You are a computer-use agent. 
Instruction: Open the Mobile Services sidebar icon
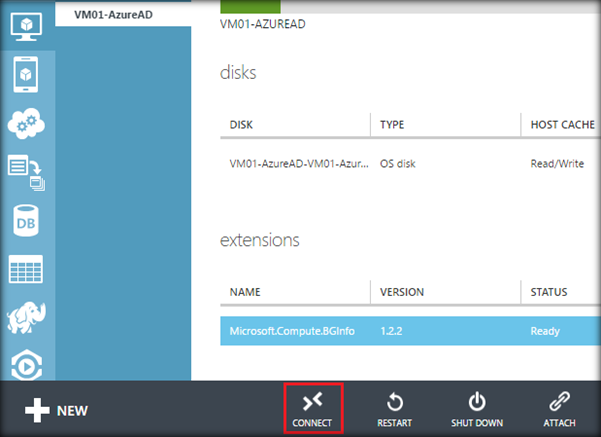point(26,74)
